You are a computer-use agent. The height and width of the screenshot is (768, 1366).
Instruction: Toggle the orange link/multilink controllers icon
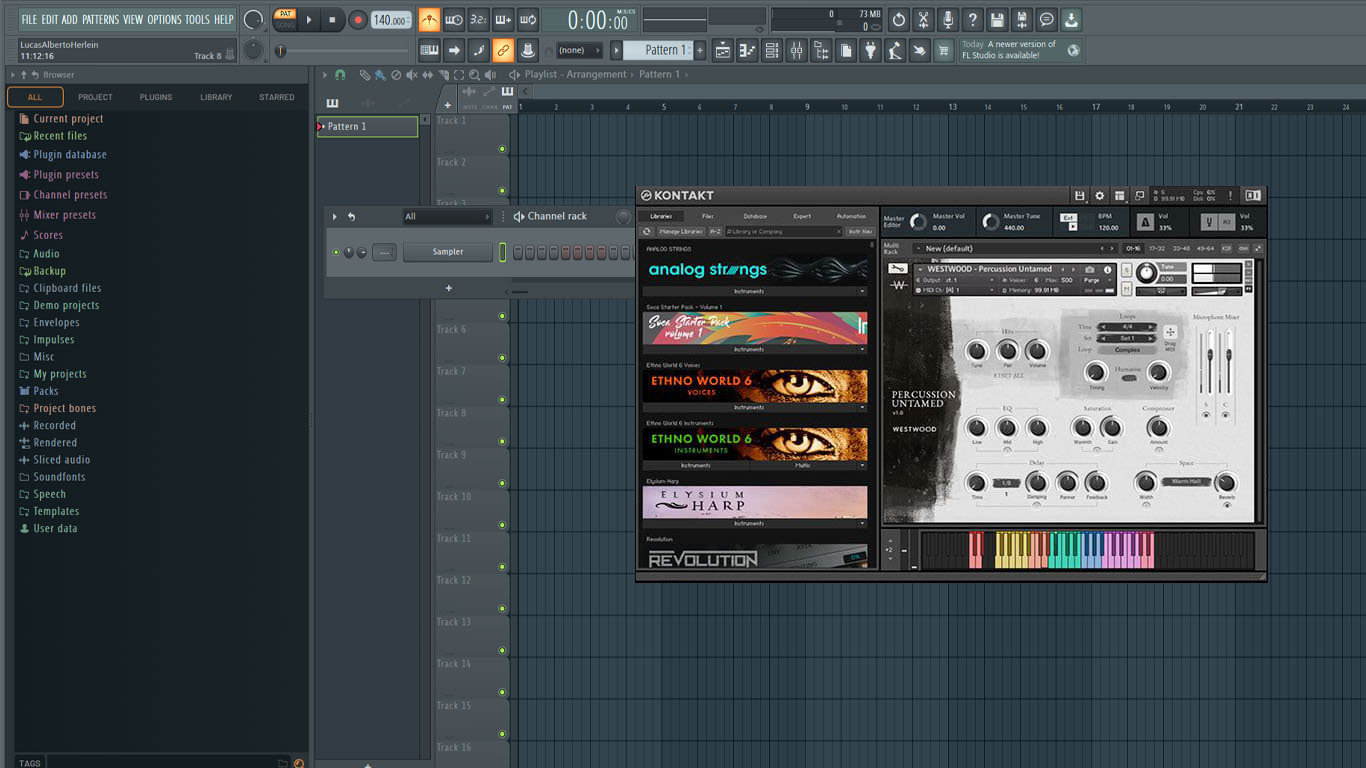(503, 50)
